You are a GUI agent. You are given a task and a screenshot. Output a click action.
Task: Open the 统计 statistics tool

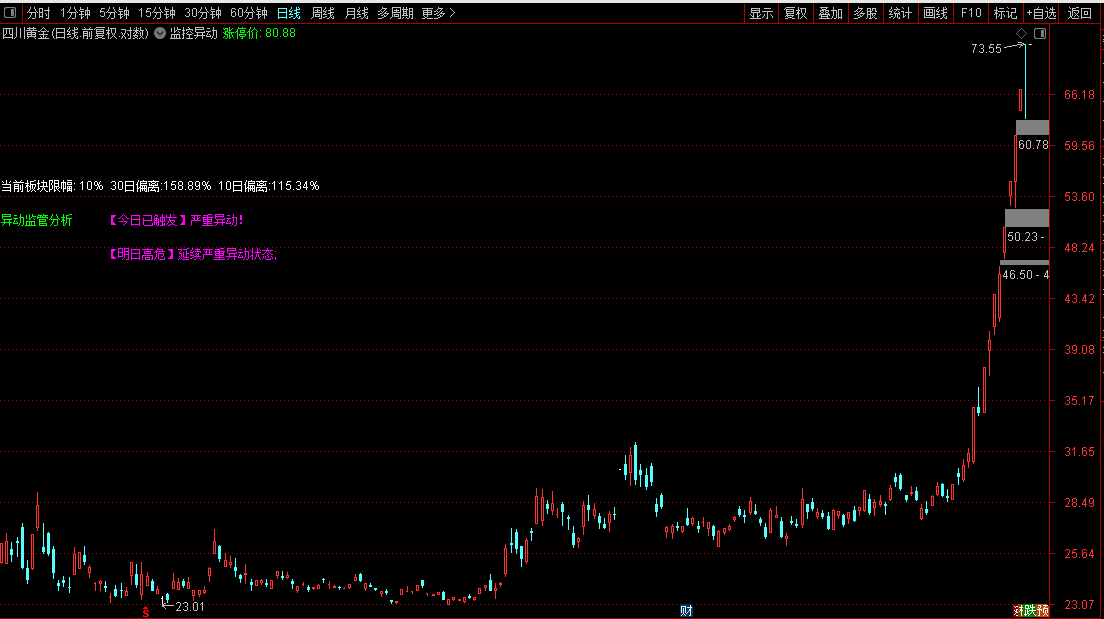pos(901,13)
